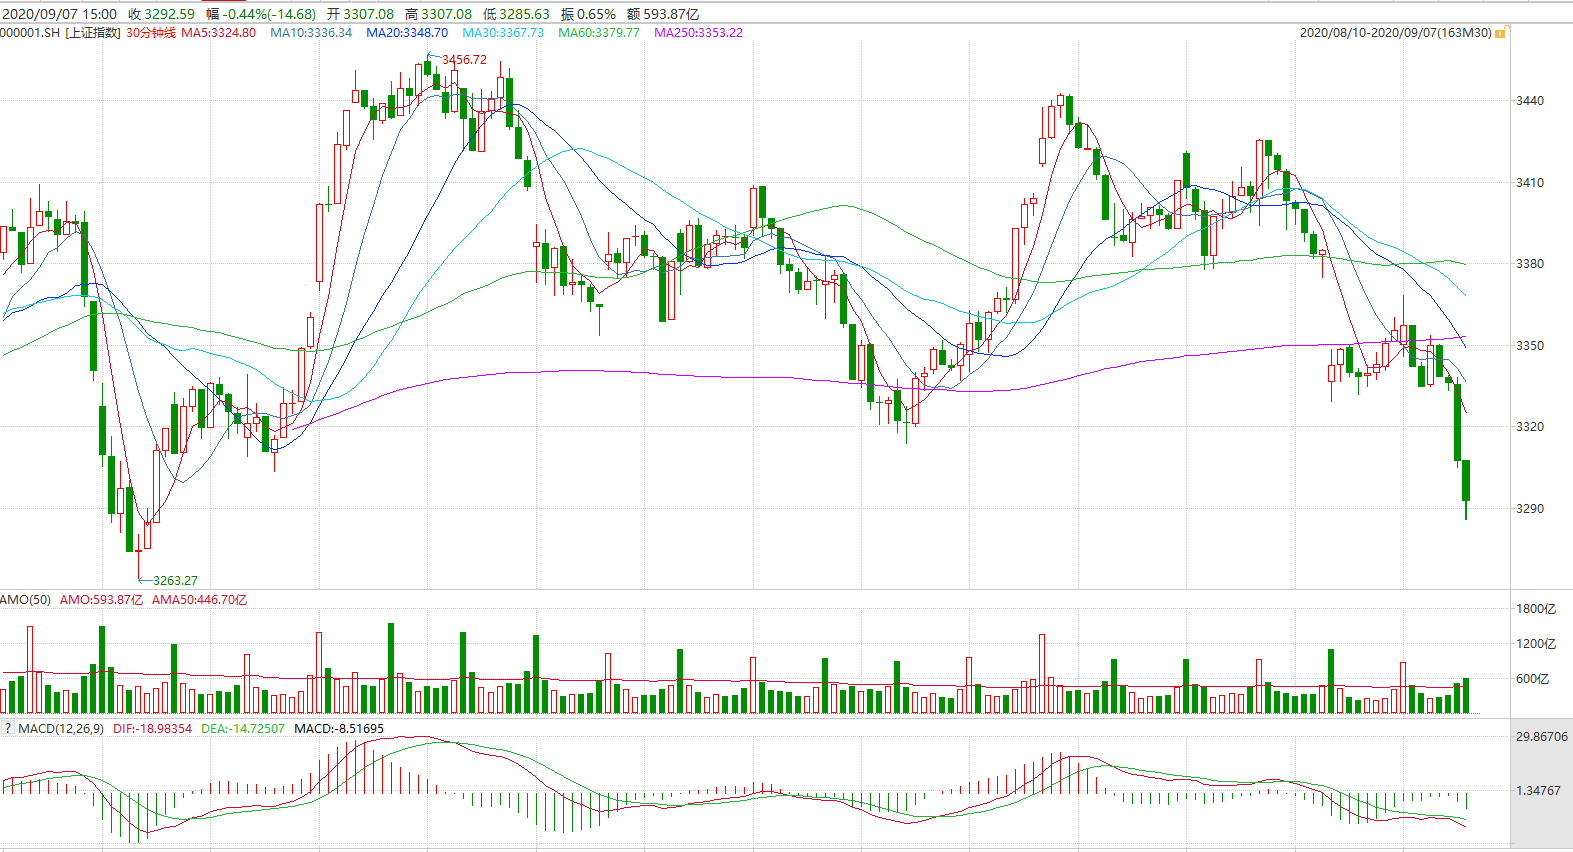Click the 3410 price axis label
This screenshot has height=852, width=1573.
click(x=1530, y=183)
